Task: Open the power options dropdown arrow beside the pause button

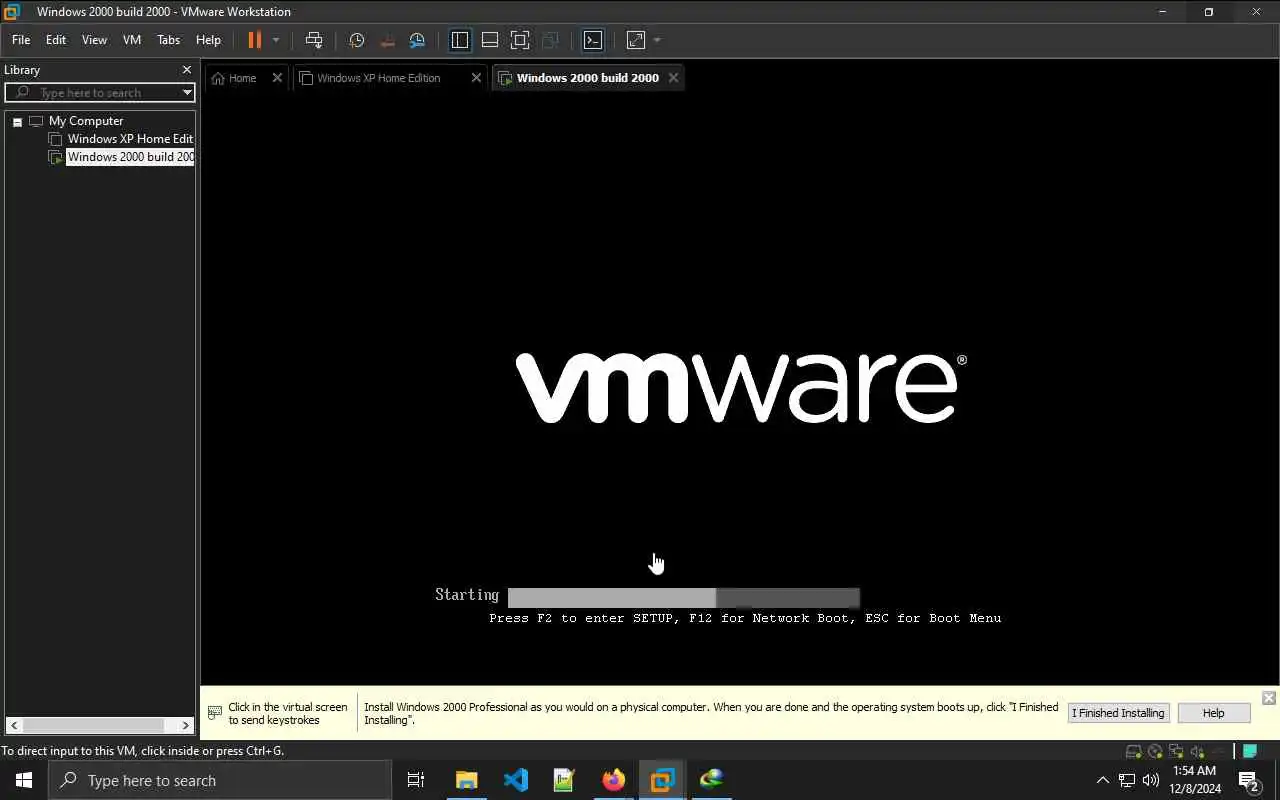Action: tap(276, 40)
